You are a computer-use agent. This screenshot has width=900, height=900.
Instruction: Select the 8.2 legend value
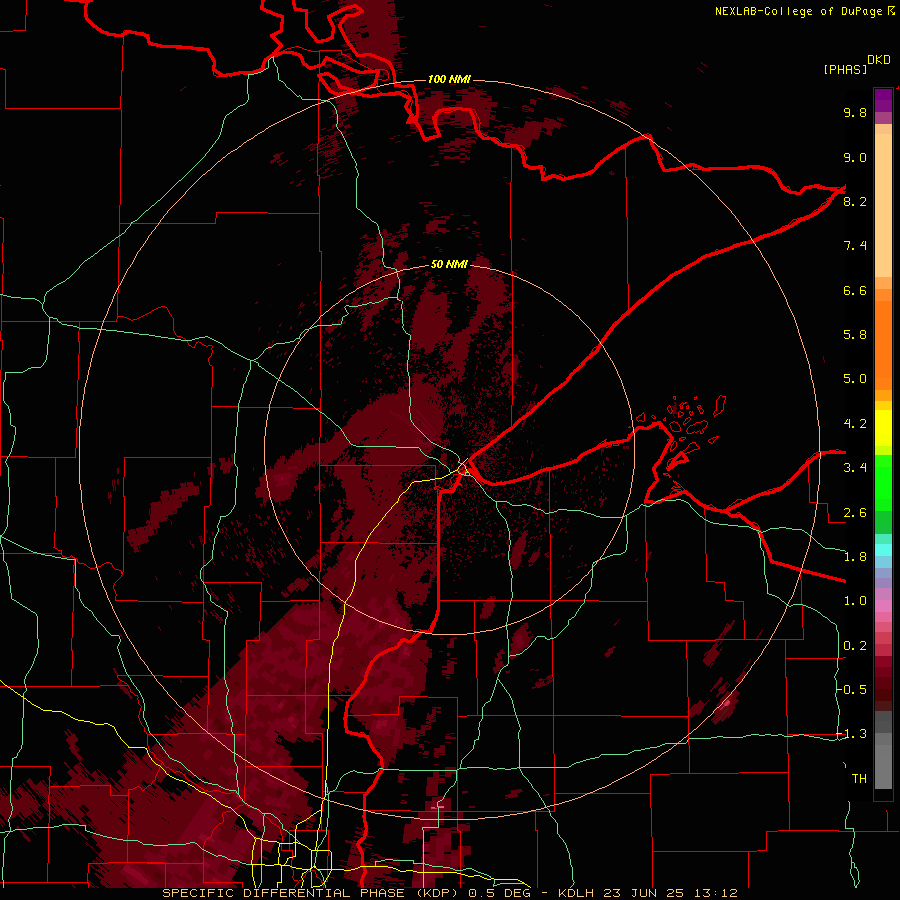pos(855,201)
